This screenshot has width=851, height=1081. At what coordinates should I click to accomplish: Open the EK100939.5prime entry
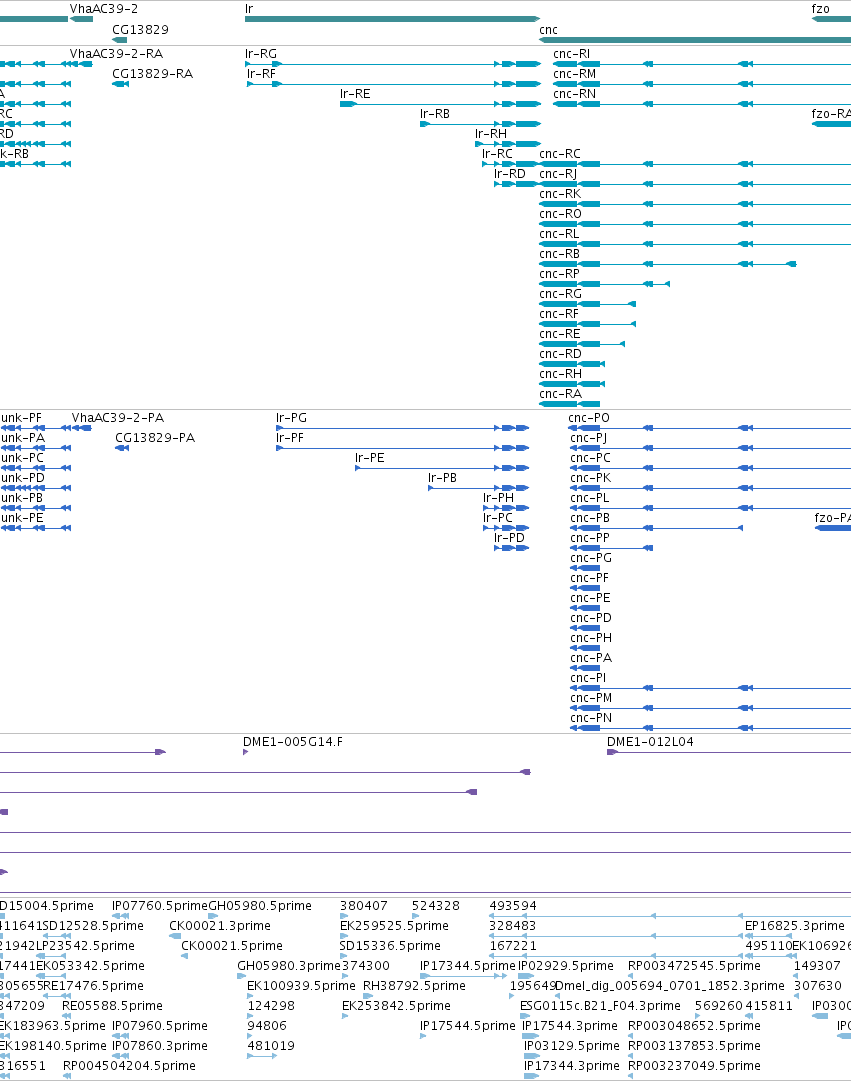(x=301, y=986)
